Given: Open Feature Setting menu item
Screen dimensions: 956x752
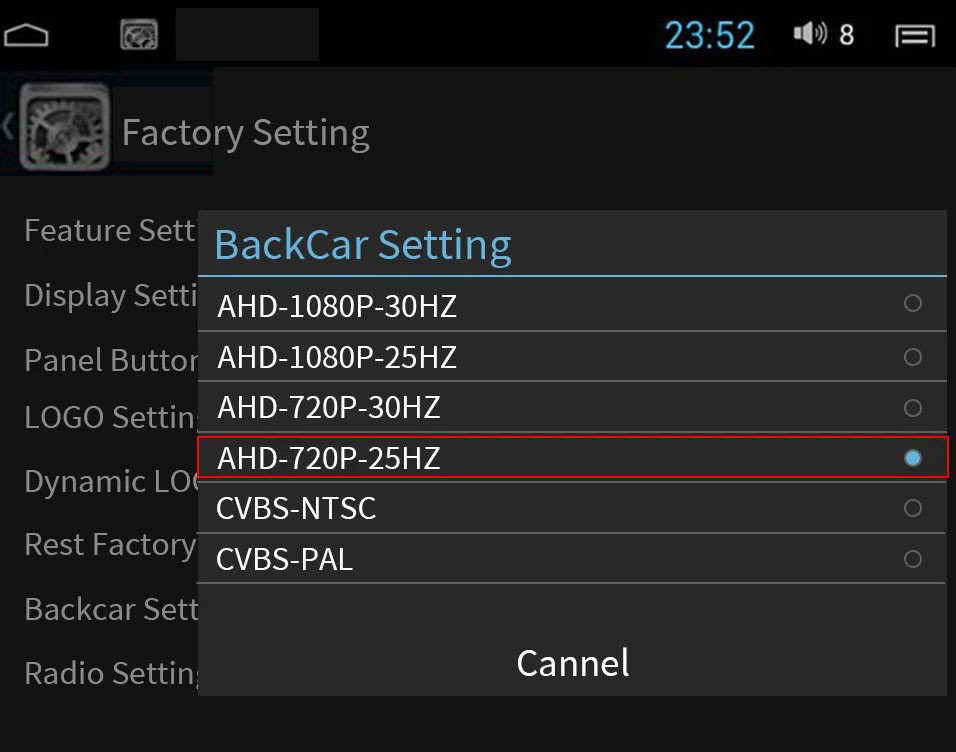Looking at the screenshot, I should click(x=110, y=231).
